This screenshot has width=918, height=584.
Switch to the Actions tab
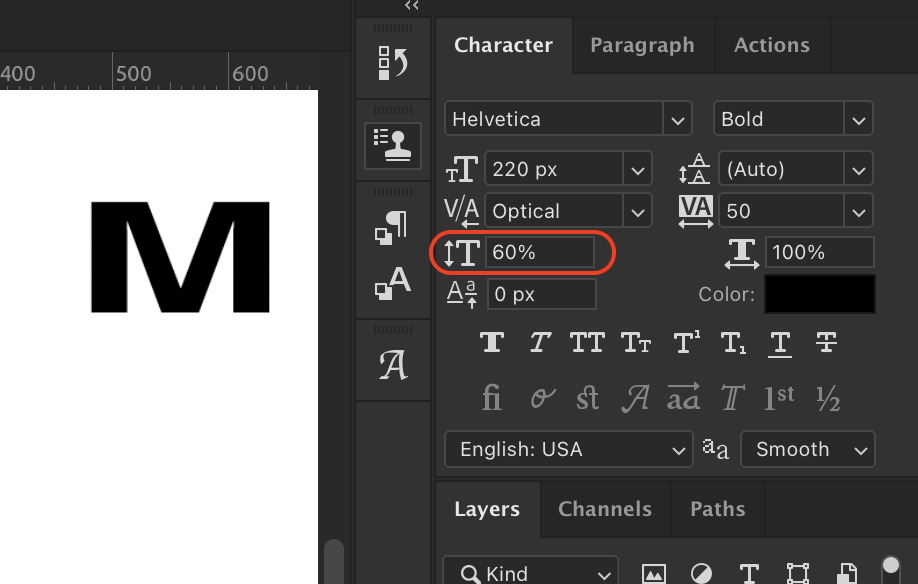click(x=772, y=45)
